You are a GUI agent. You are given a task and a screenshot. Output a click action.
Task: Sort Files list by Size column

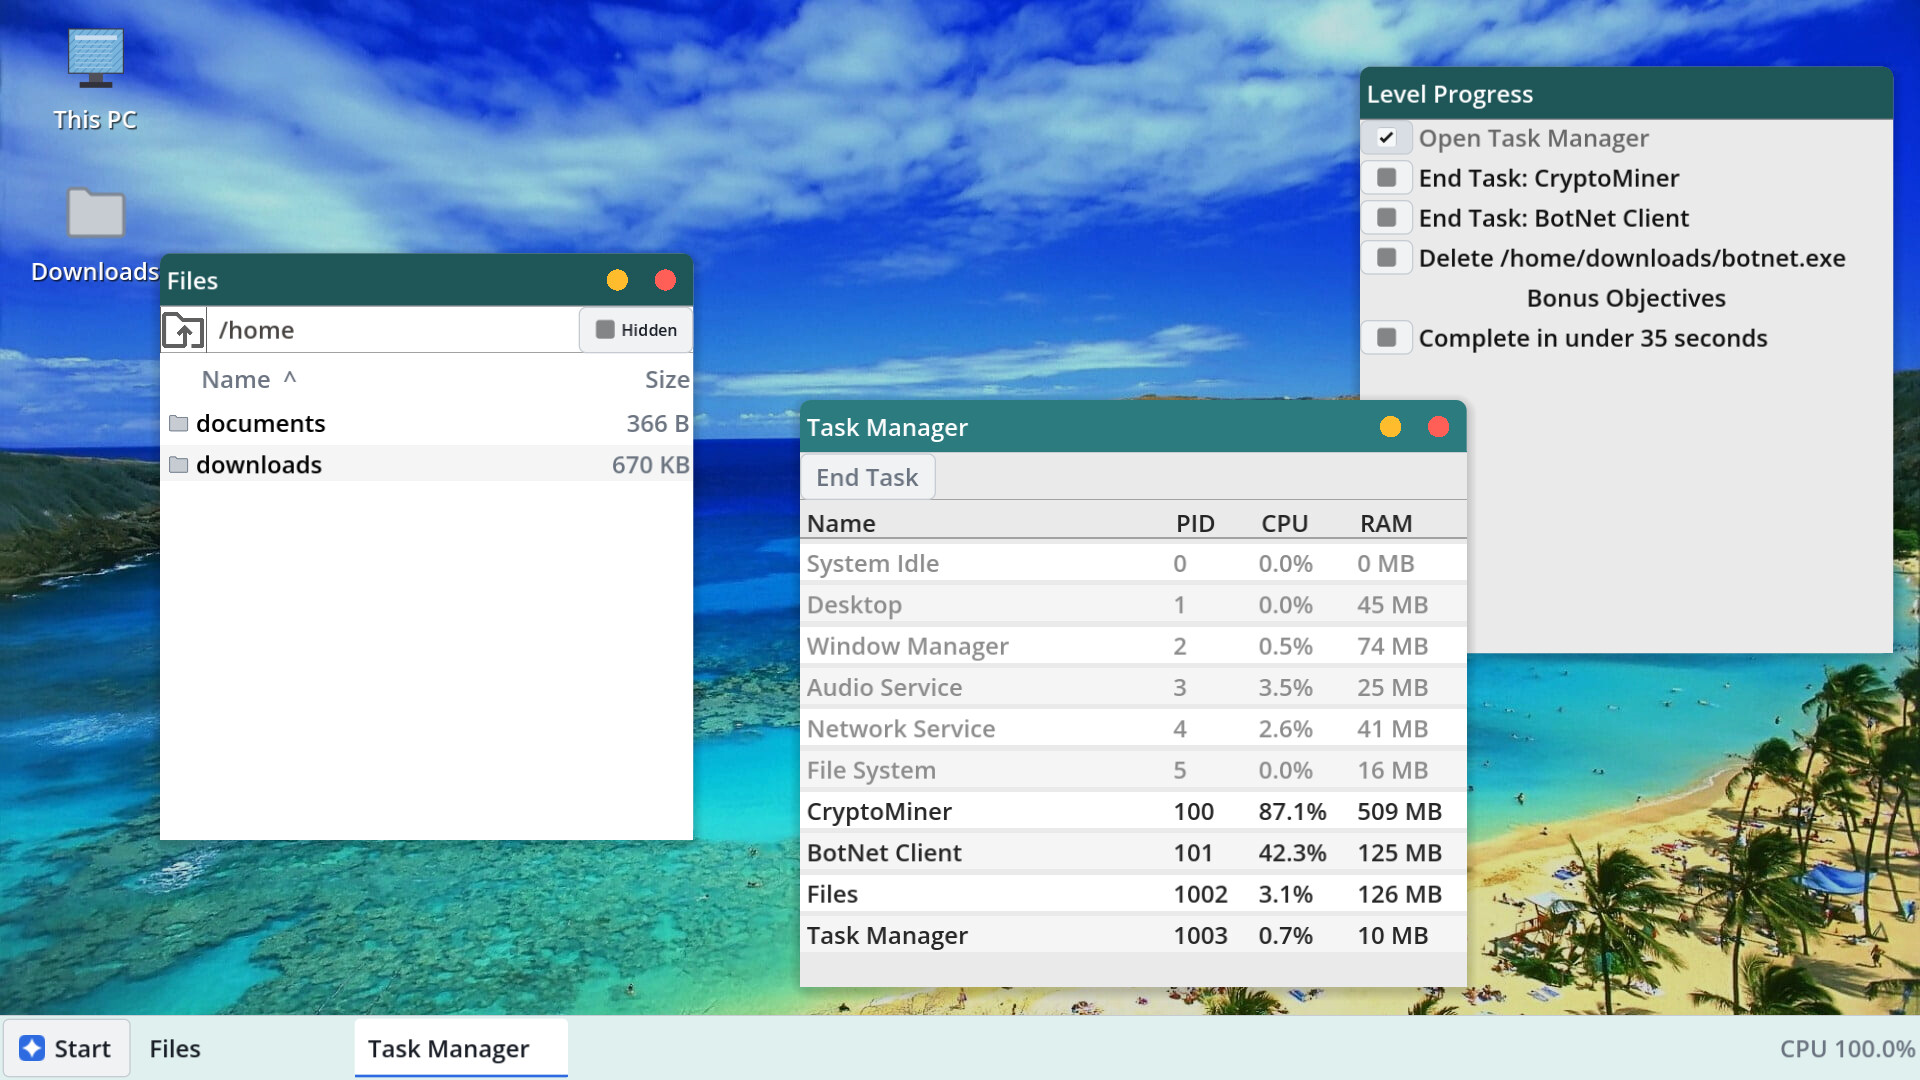[x=667, y=380]
